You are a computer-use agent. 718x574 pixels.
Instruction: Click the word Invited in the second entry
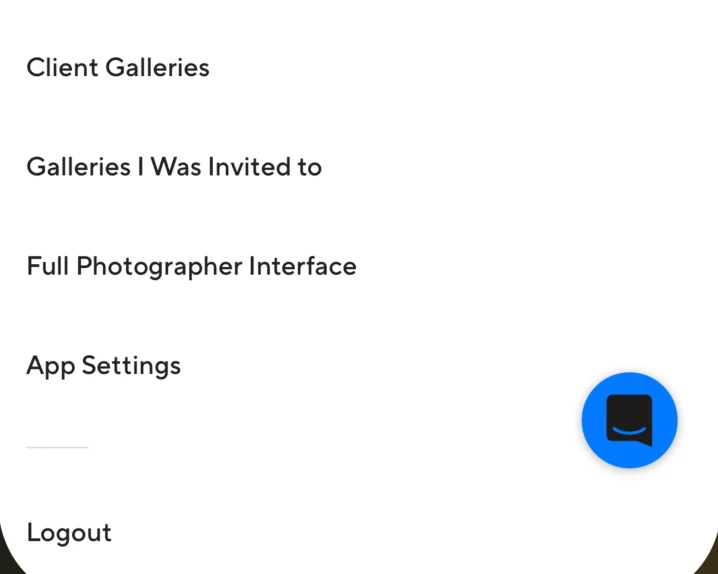(249, 167)
